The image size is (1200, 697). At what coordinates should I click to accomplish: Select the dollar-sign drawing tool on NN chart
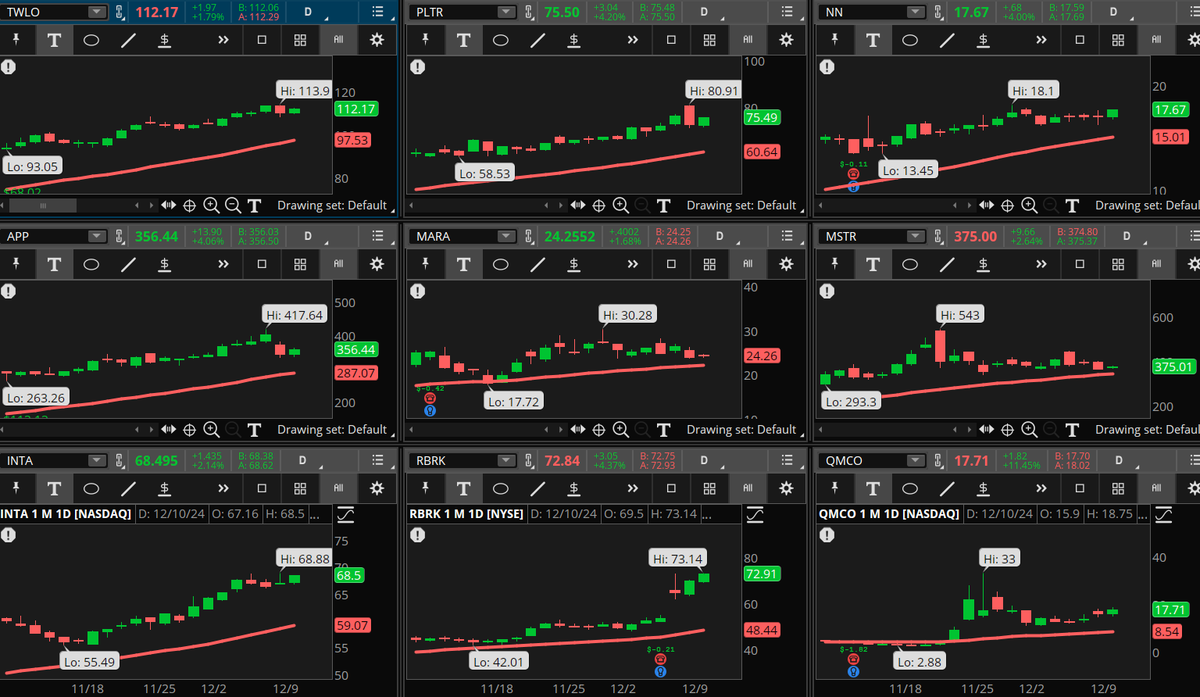981,40
